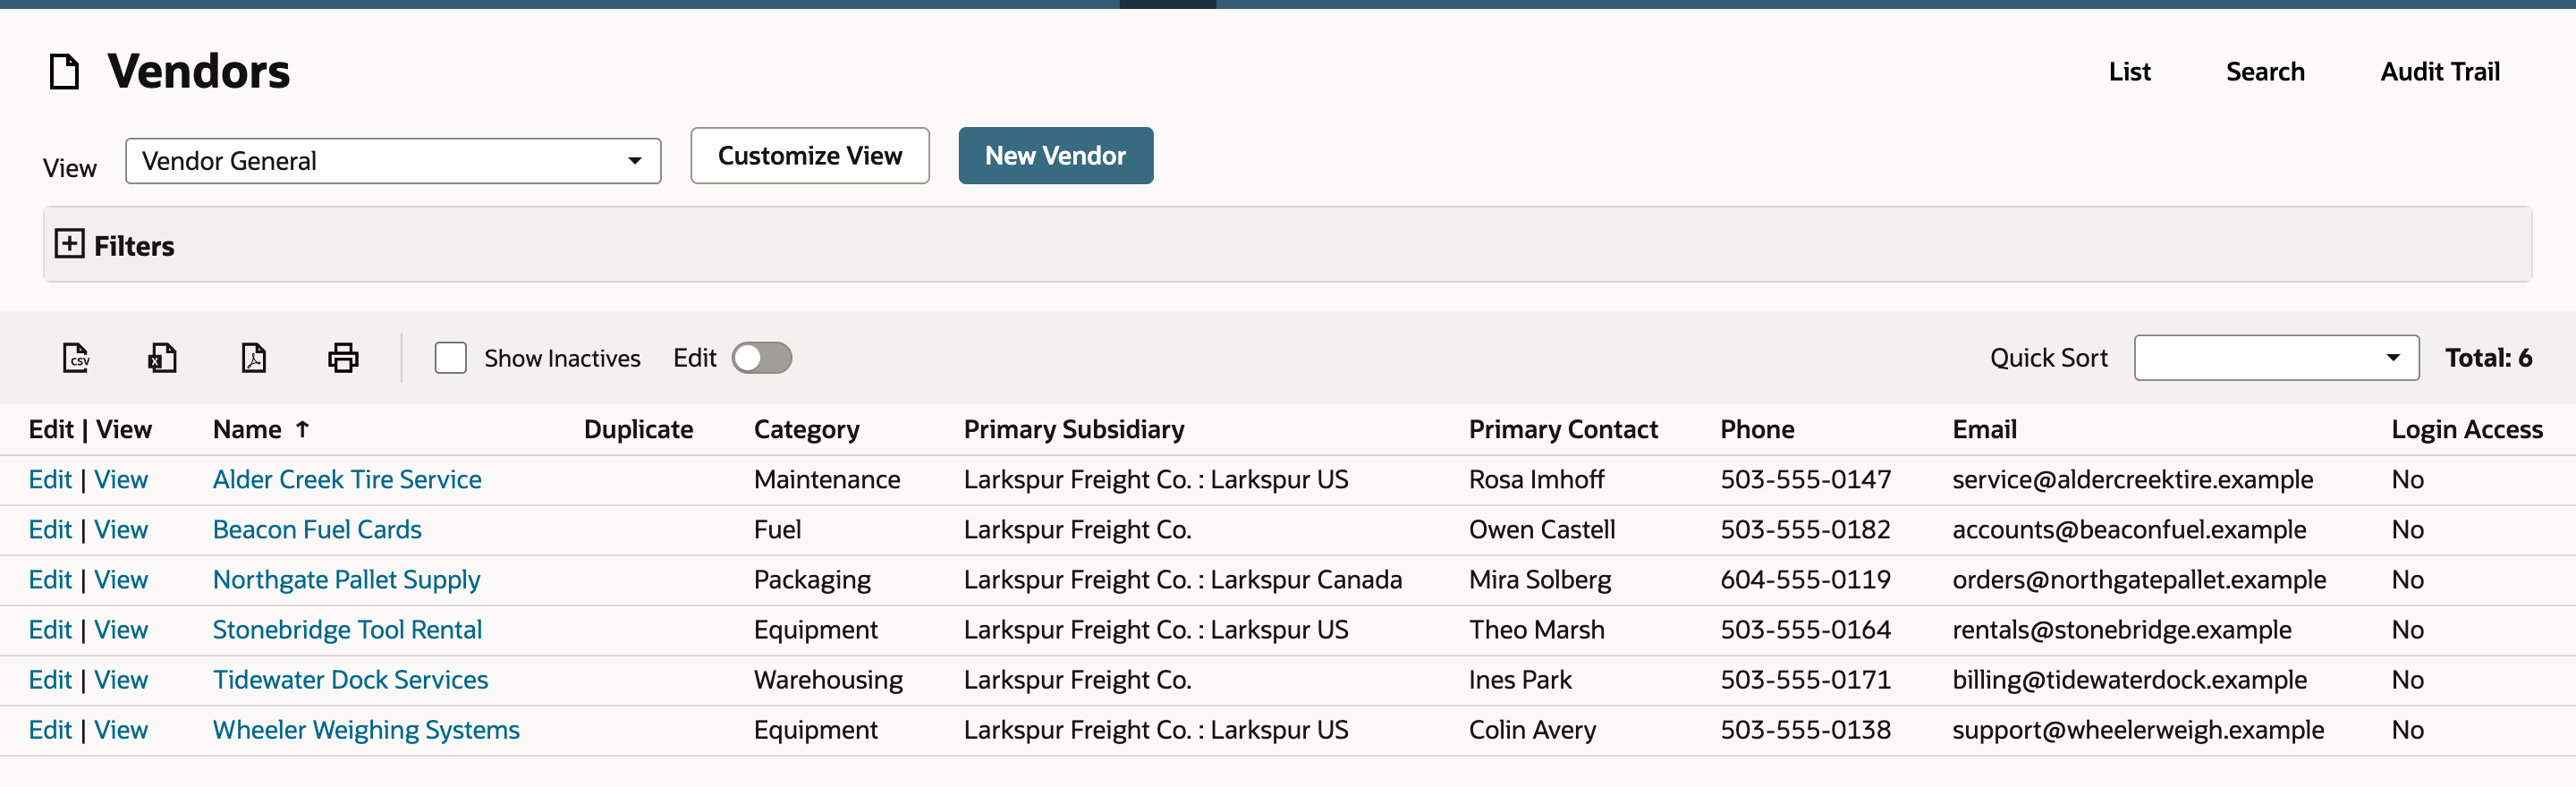
Task: Open Beacon Fuel Cards vendor record
Action: (x=317, y=530)
